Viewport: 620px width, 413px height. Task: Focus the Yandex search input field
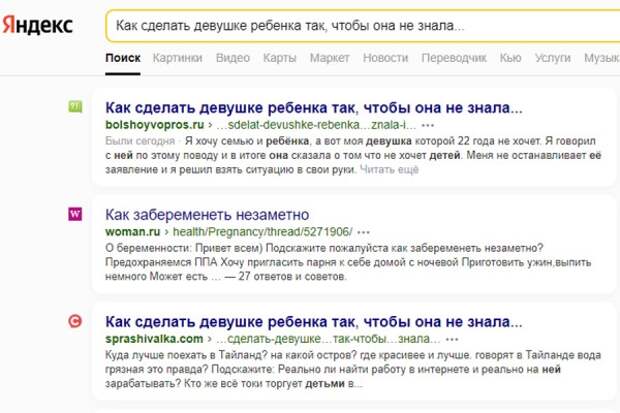(363, 26)
